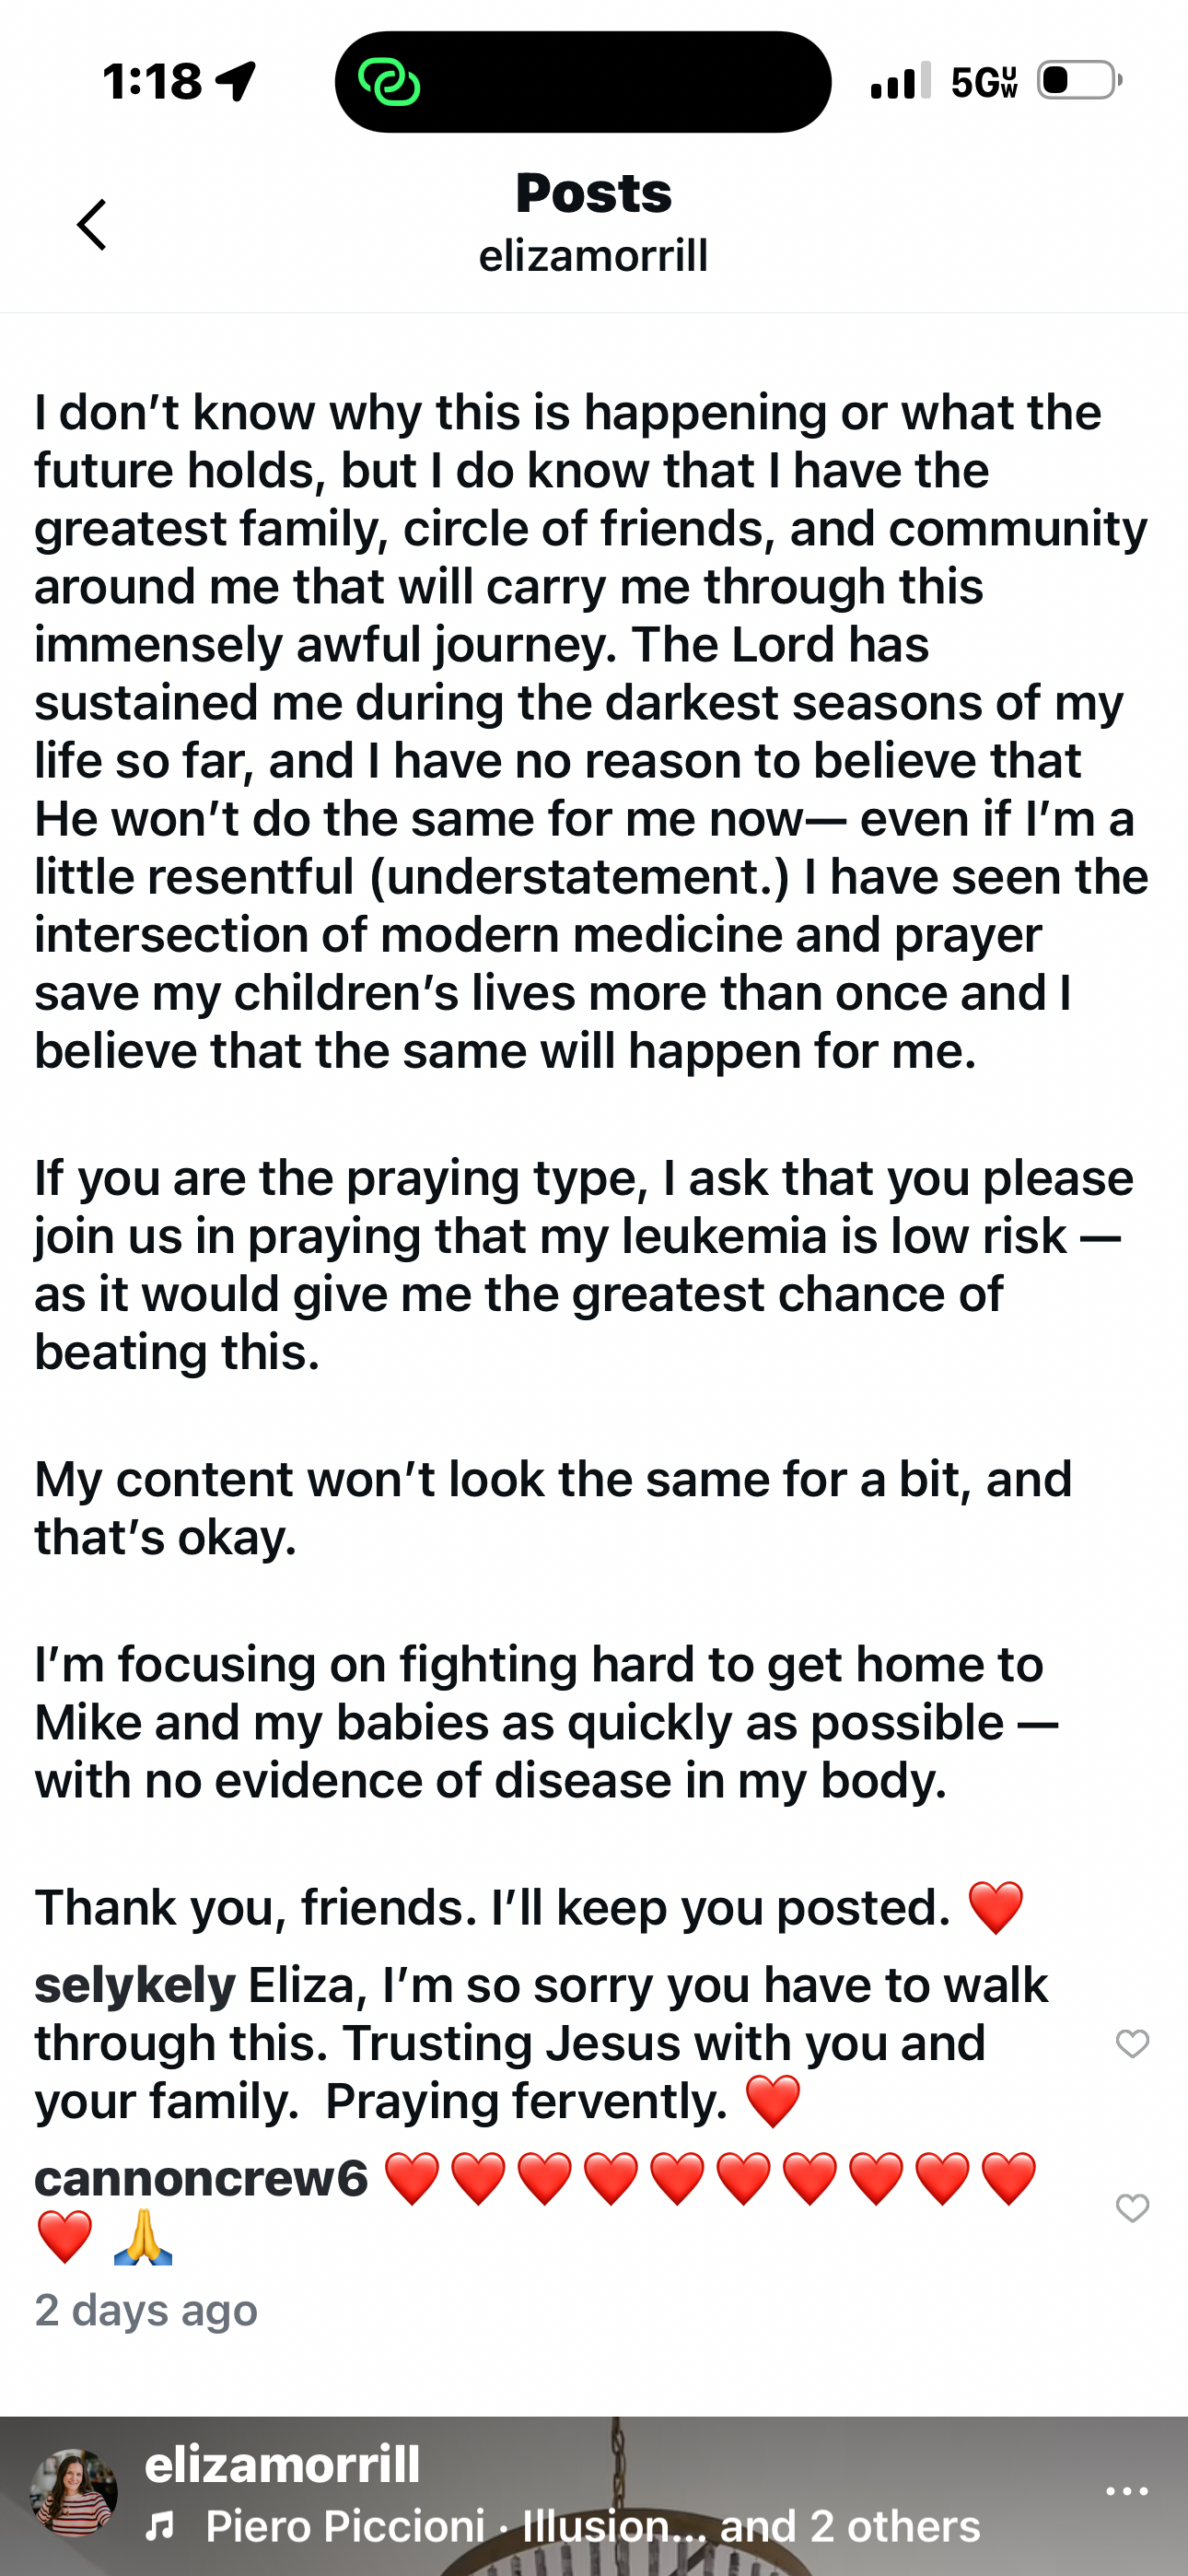Tap the location arrow in the status bar

tap(236, 80)
